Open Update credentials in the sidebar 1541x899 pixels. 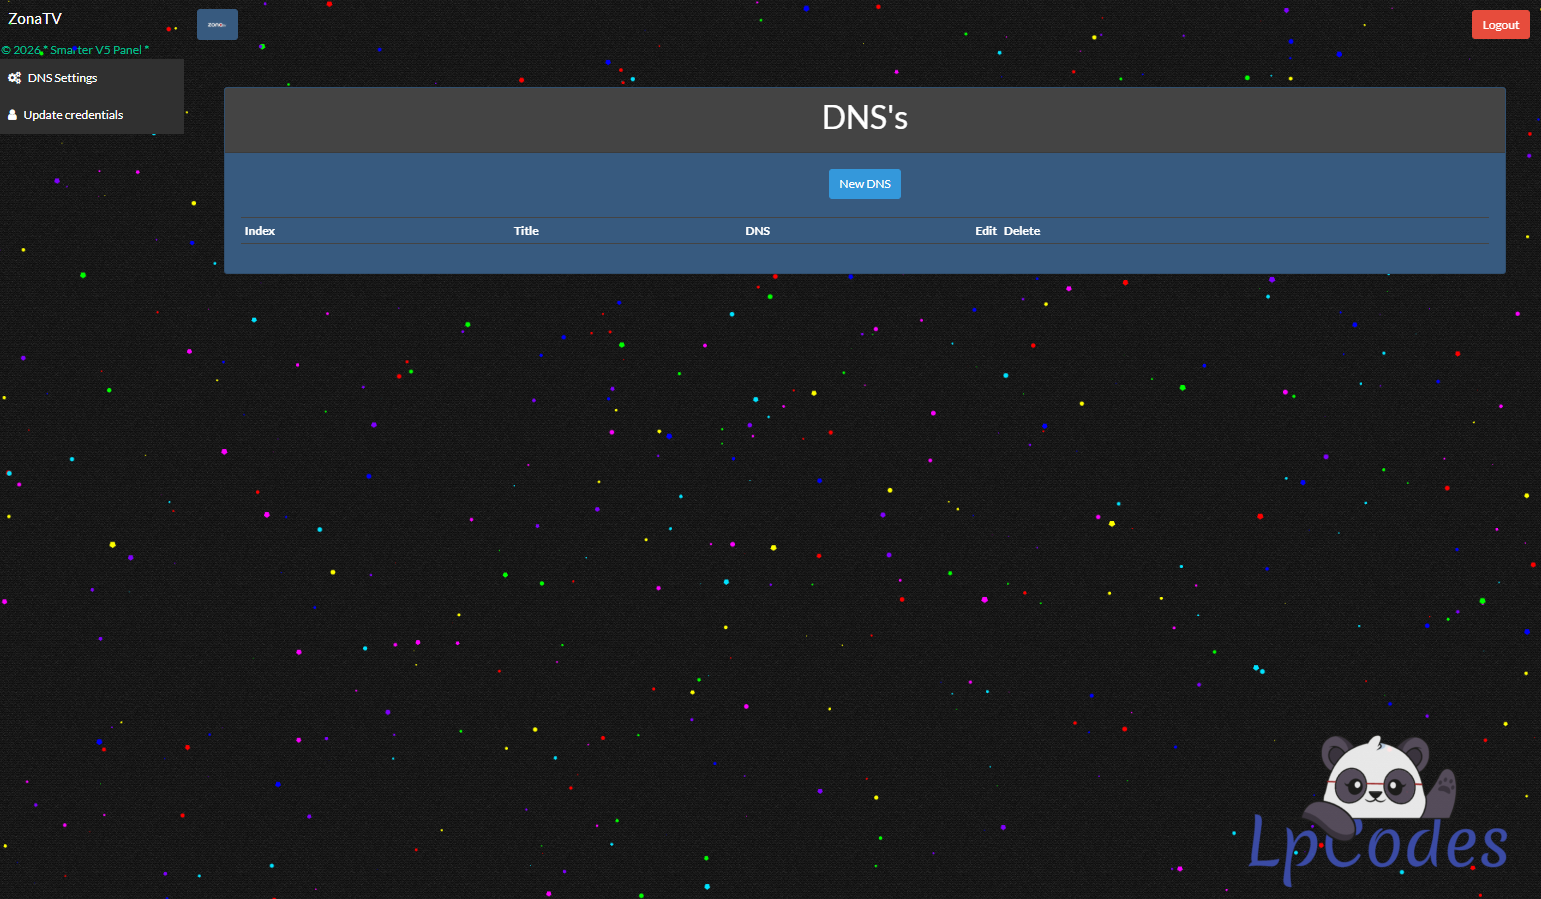(92, 115)
